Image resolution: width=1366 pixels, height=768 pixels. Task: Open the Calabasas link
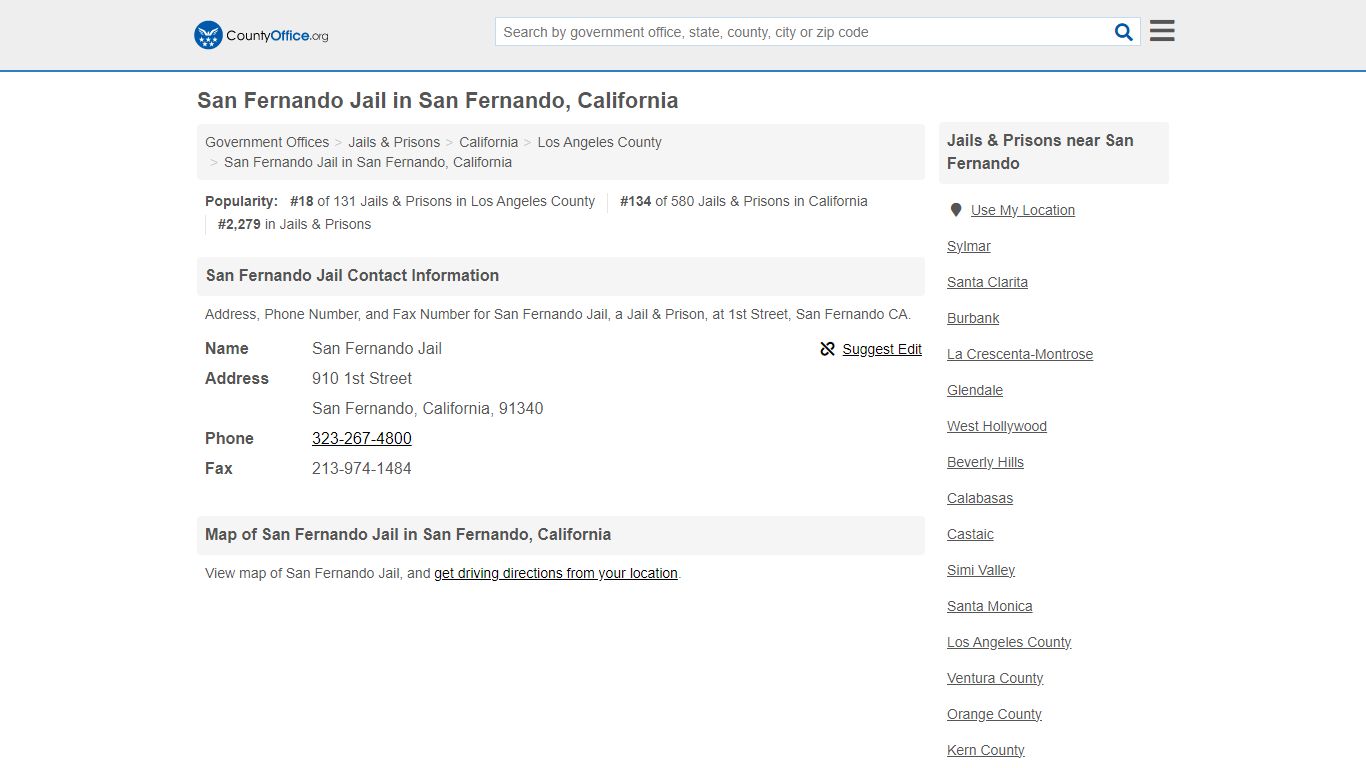[x=980, y=498]
